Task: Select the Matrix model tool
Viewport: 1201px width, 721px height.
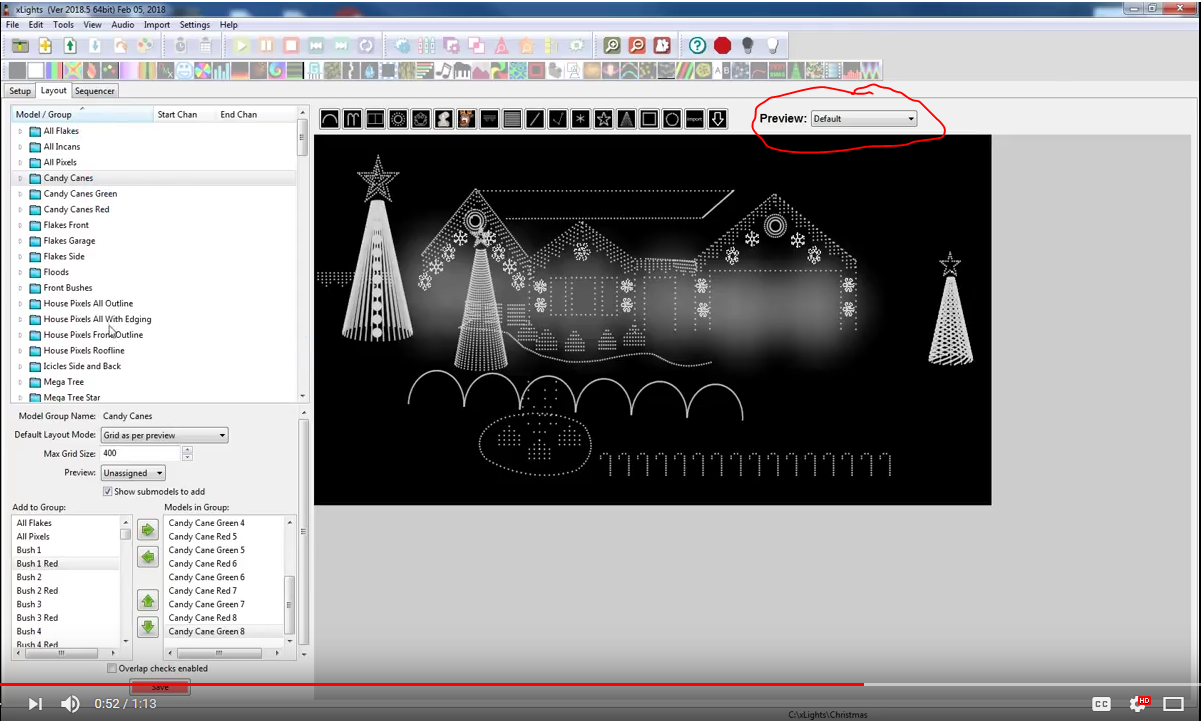Action: click(x=512, y=119)
